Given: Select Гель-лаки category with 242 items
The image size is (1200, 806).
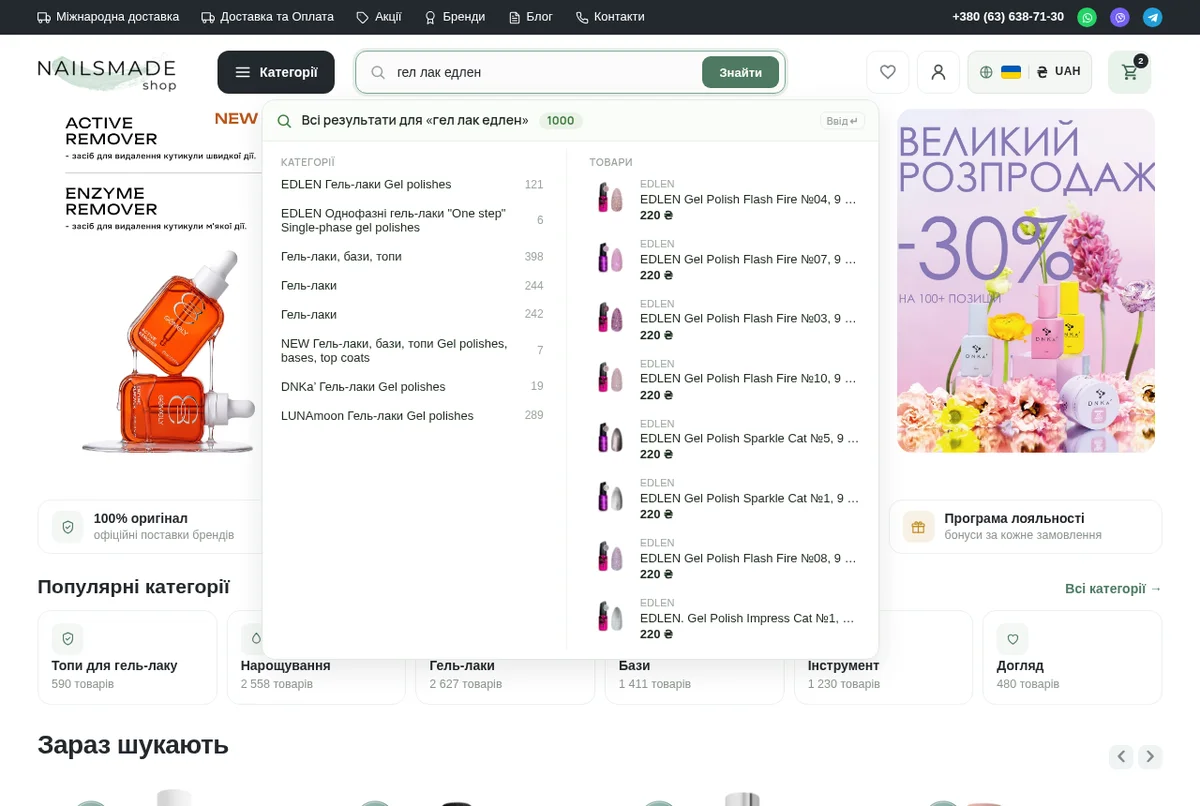Looking at the screenshot, I should (412, 314).
